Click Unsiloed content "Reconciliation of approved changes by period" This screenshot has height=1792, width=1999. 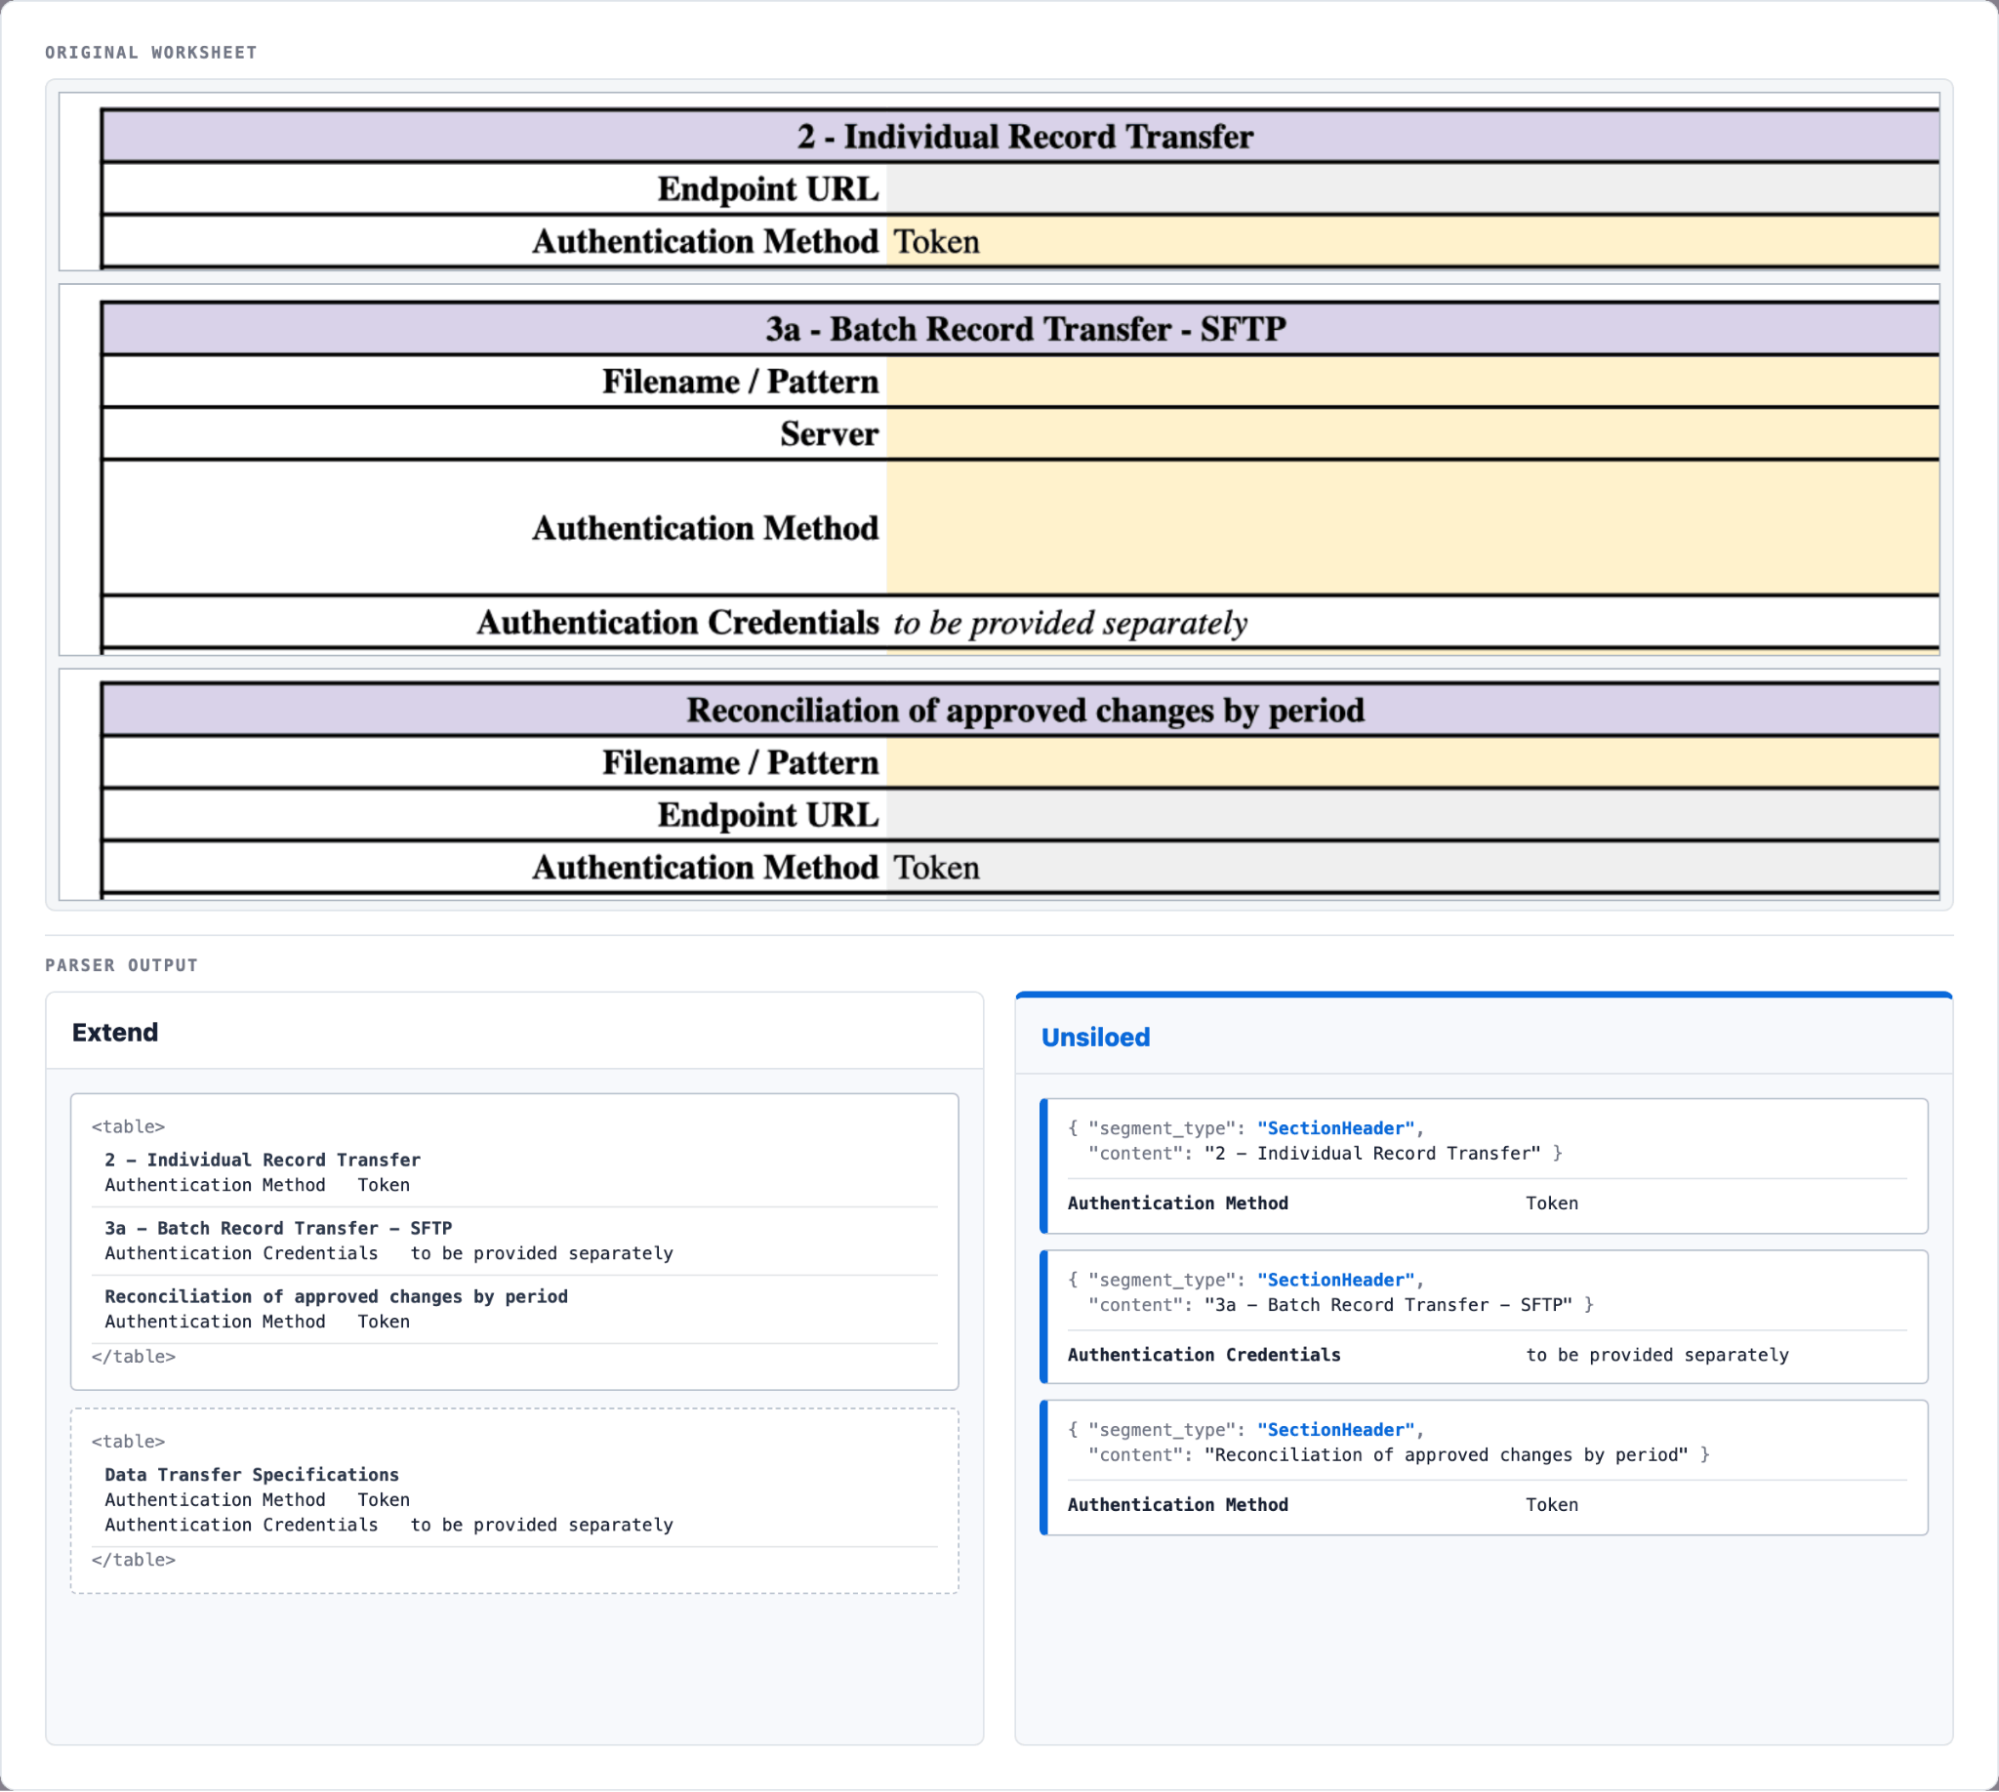pyautogui.click(x=1446, y=1455)
